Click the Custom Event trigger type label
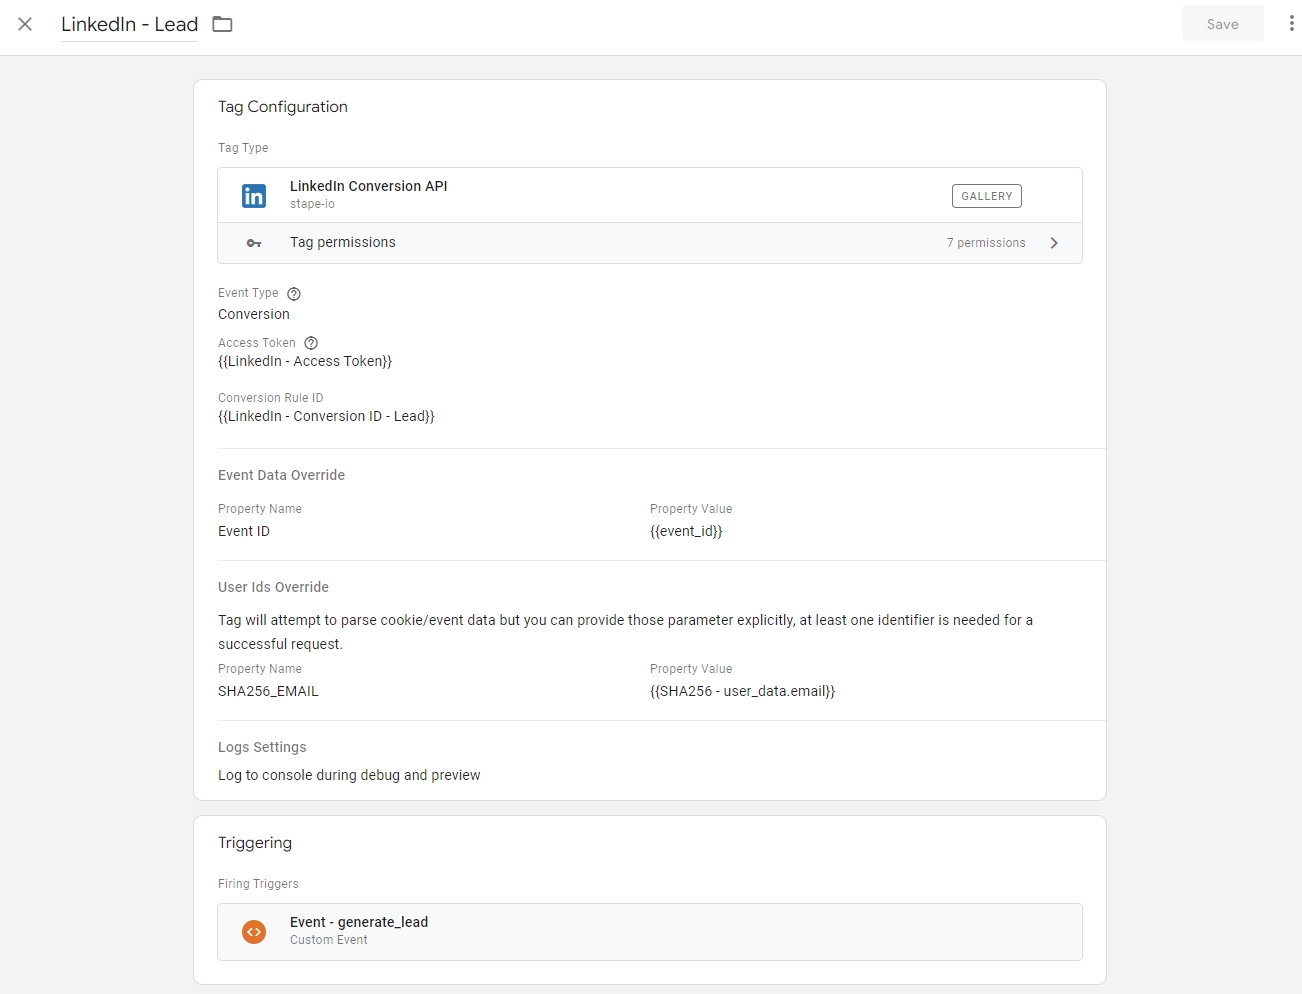 pyautogui.click(x=329, y=940)
